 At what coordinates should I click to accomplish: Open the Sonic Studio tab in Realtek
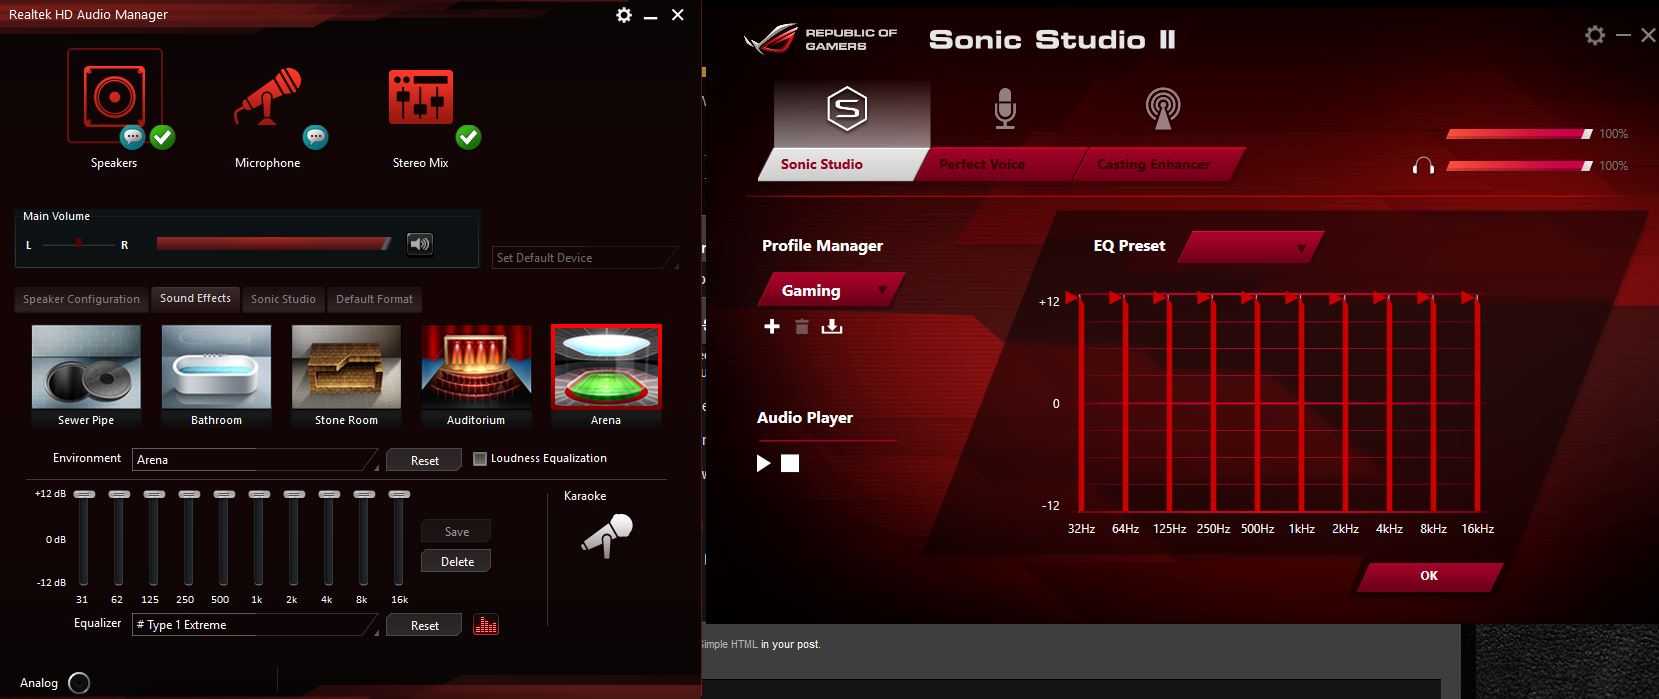(283, 299)
